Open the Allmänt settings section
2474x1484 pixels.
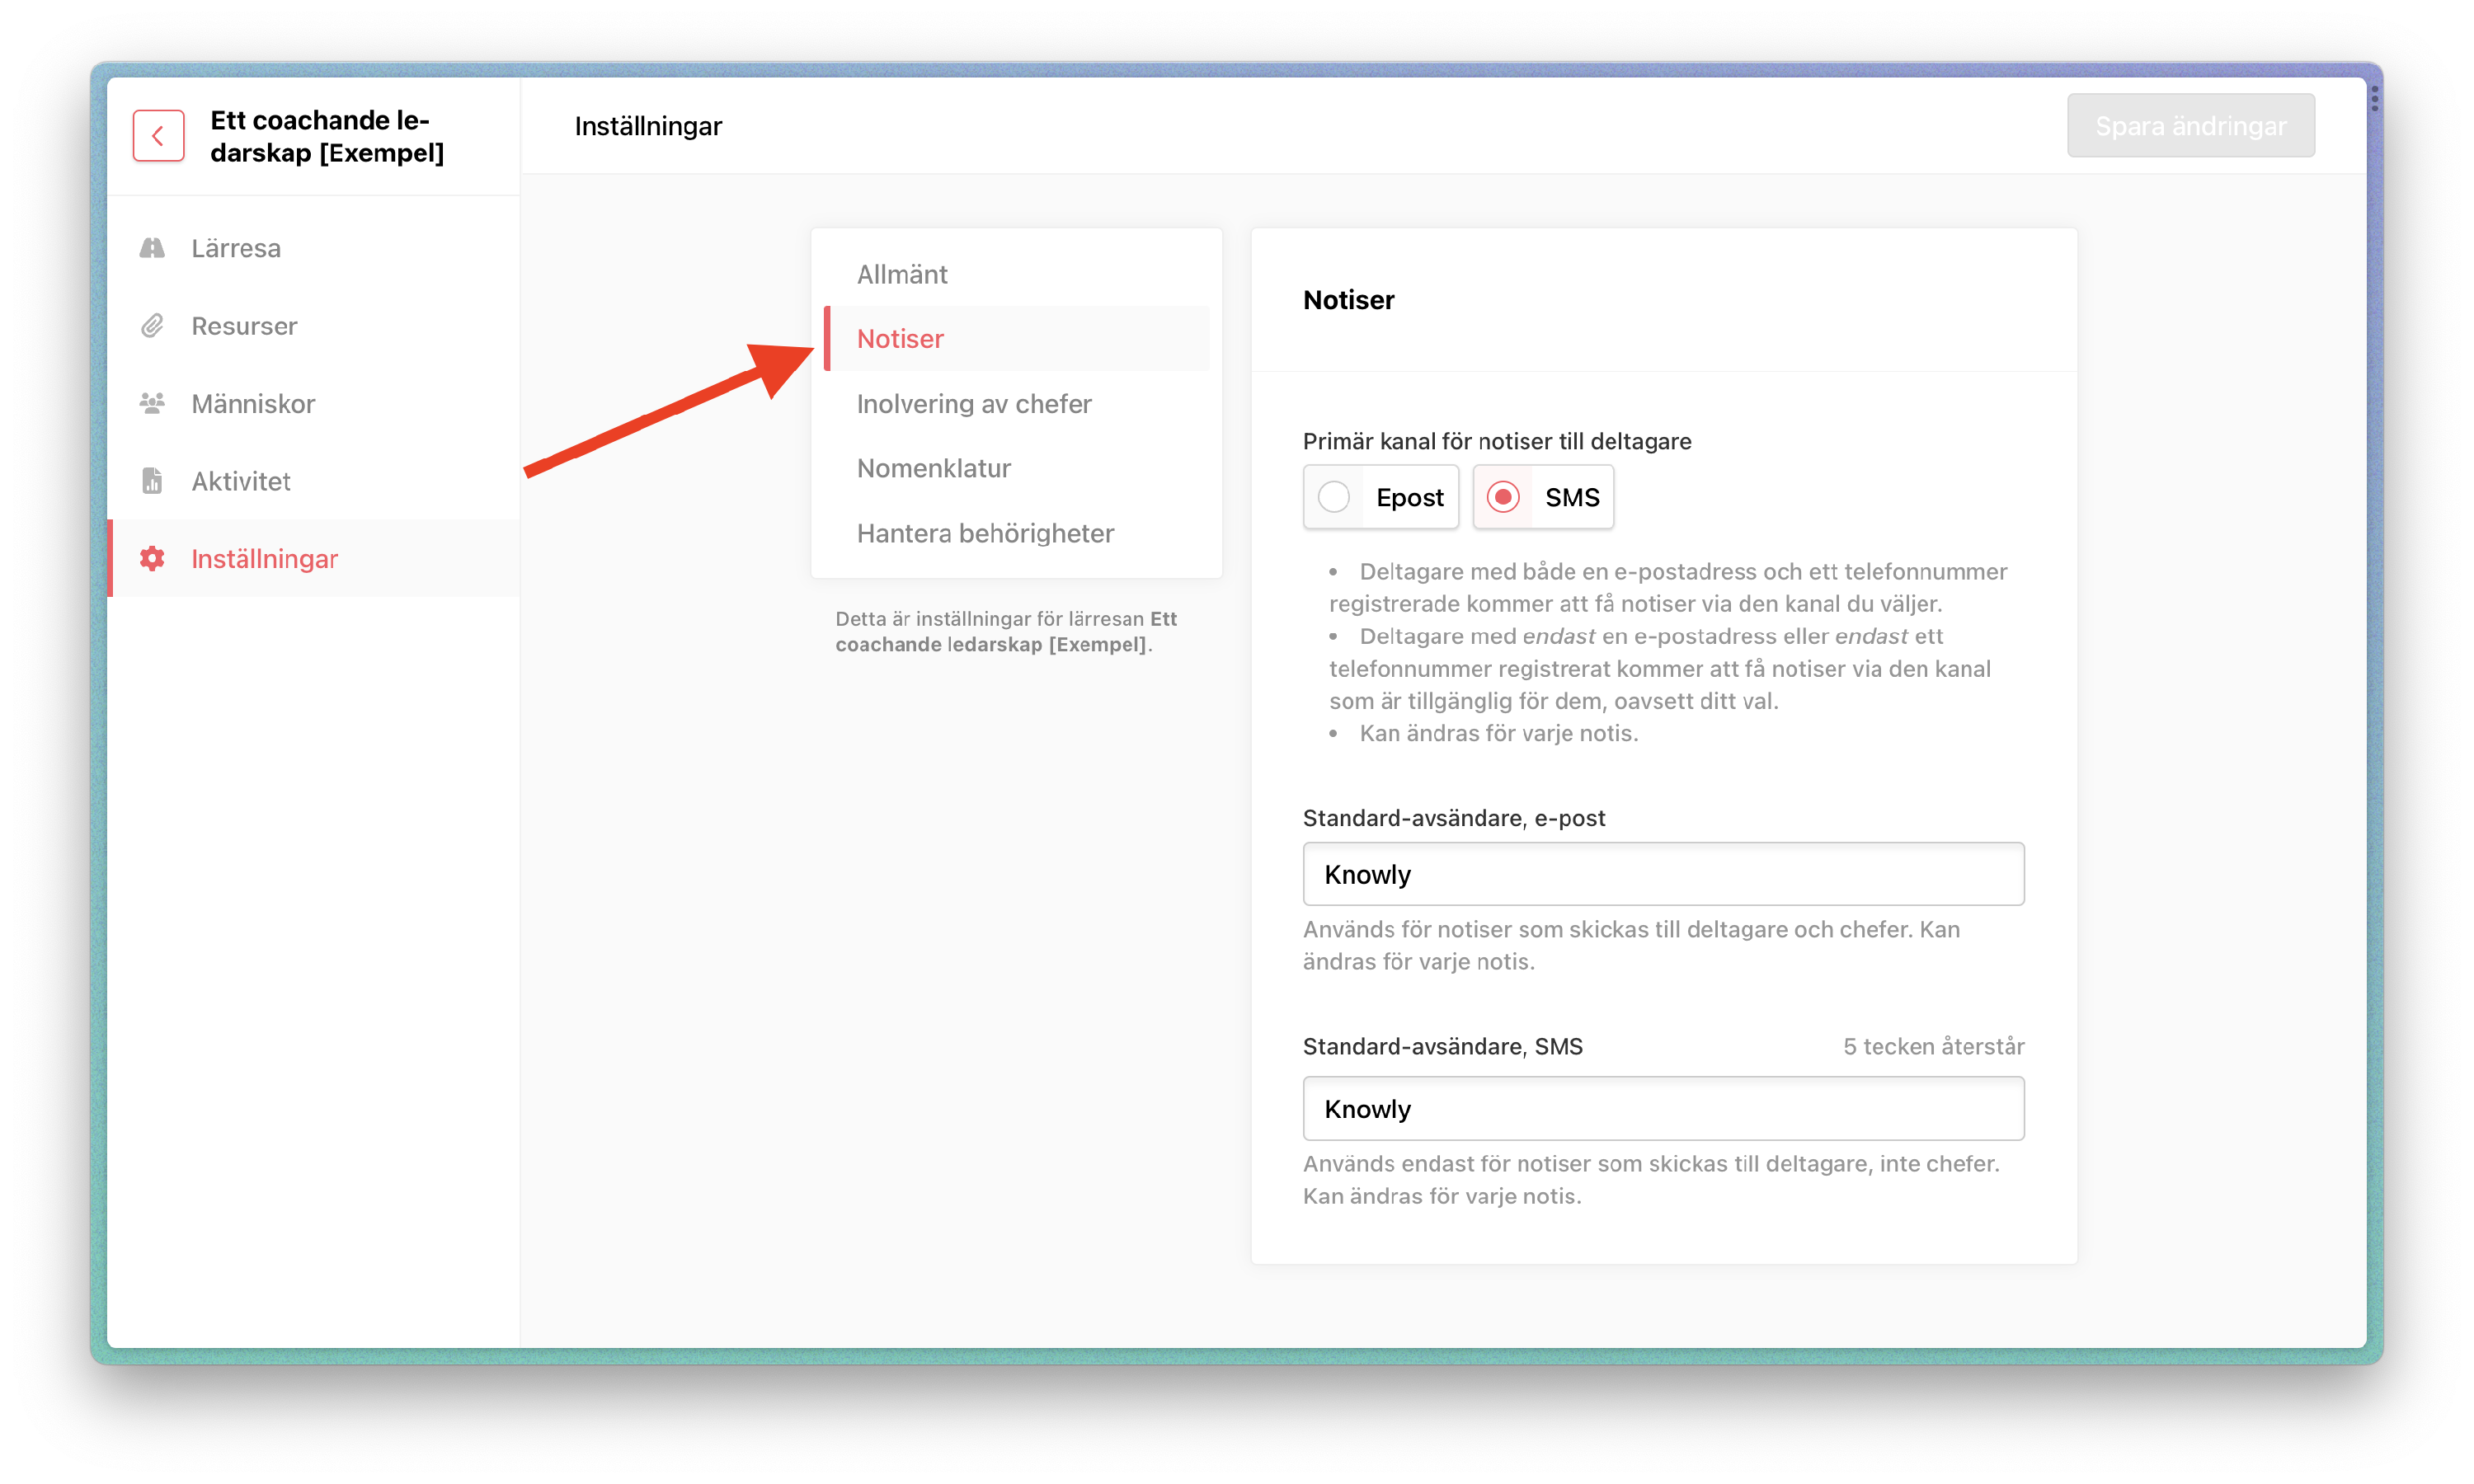pyautogui.click(x=902, y=274)
